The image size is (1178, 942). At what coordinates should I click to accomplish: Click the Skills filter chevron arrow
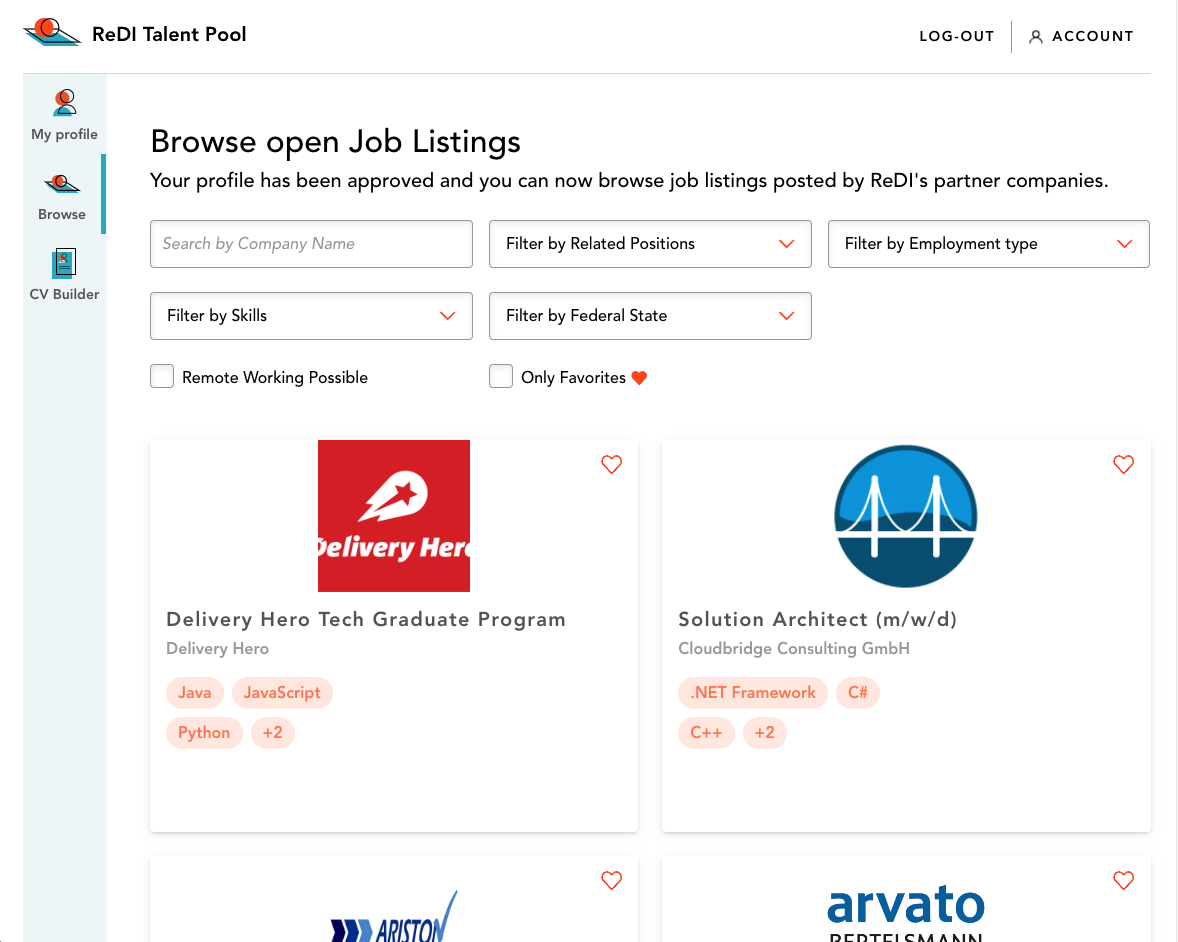coord(448,316)
